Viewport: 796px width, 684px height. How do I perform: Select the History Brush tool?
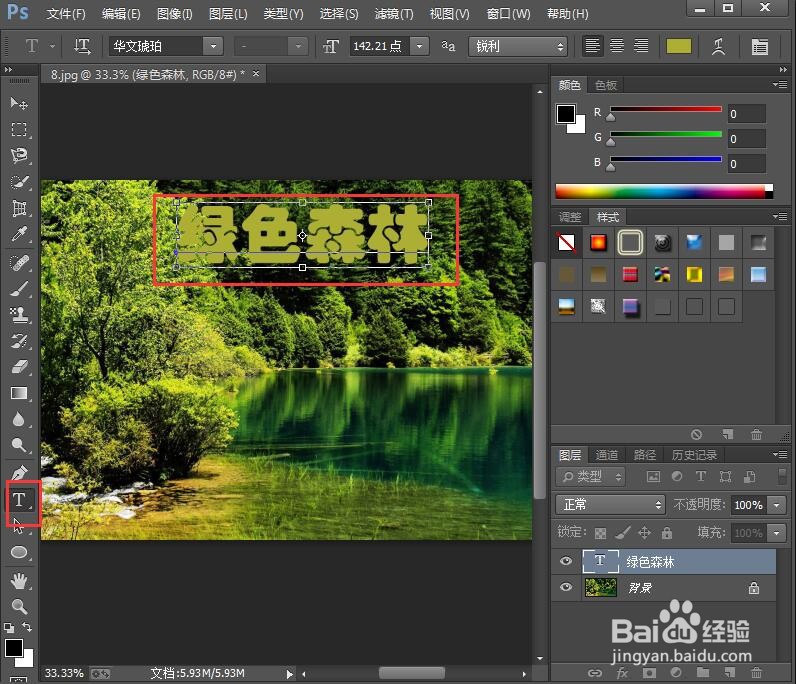point(19,341)
